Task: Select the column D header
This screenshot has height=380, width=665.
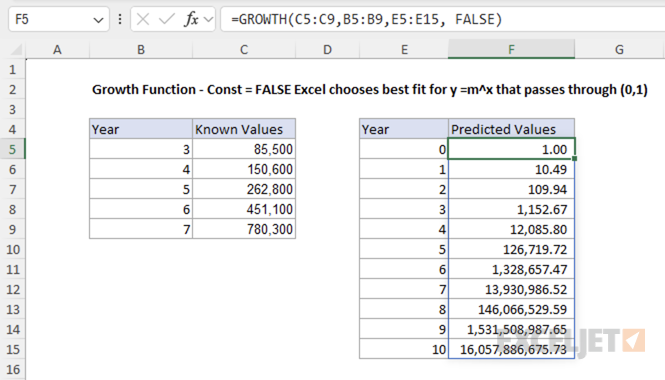Action: [327, 50]
